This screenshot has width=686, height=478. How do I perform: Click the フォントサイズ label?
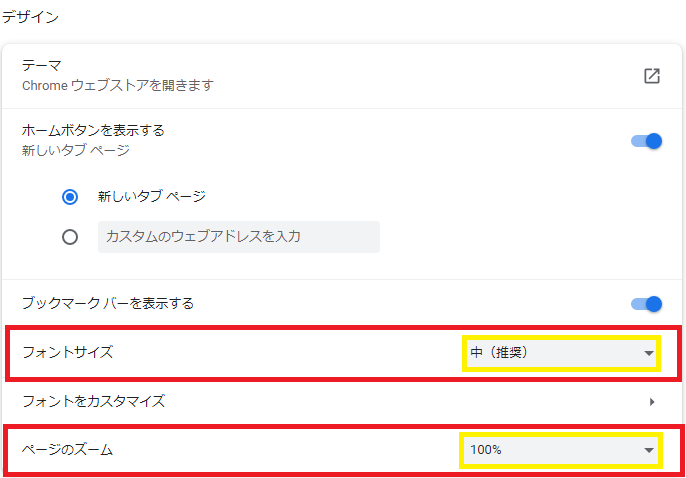pyautogui.click(x=68, y=352)
